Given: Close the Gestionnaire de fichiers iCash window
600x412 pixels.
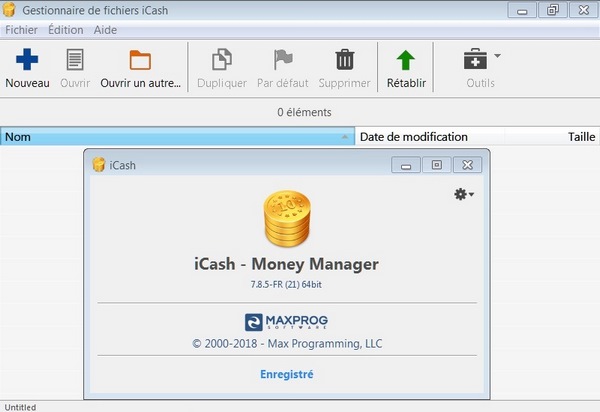Looking at the screenshot, I should (x=584, y=10).
